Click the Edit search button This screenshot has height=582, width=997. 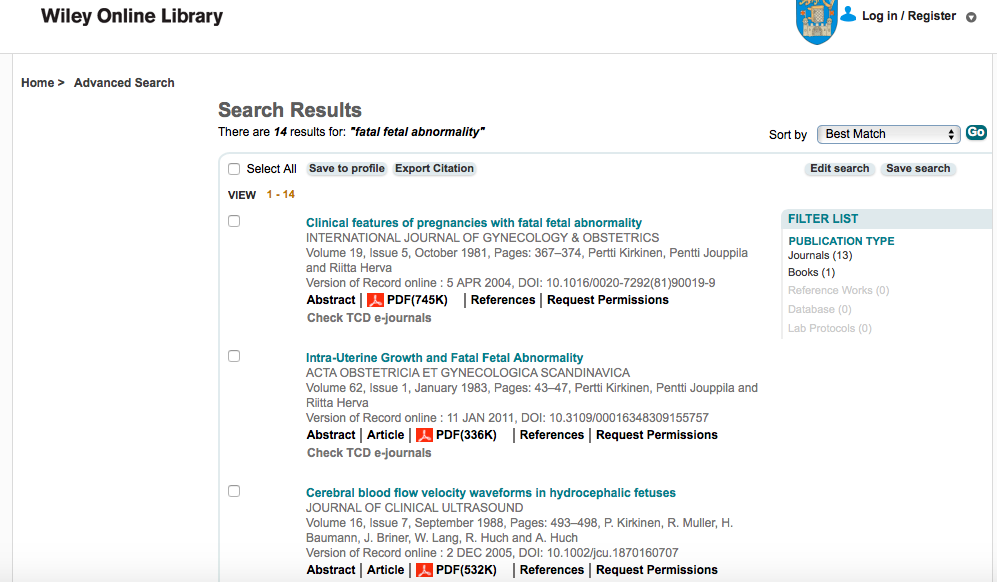839,169
